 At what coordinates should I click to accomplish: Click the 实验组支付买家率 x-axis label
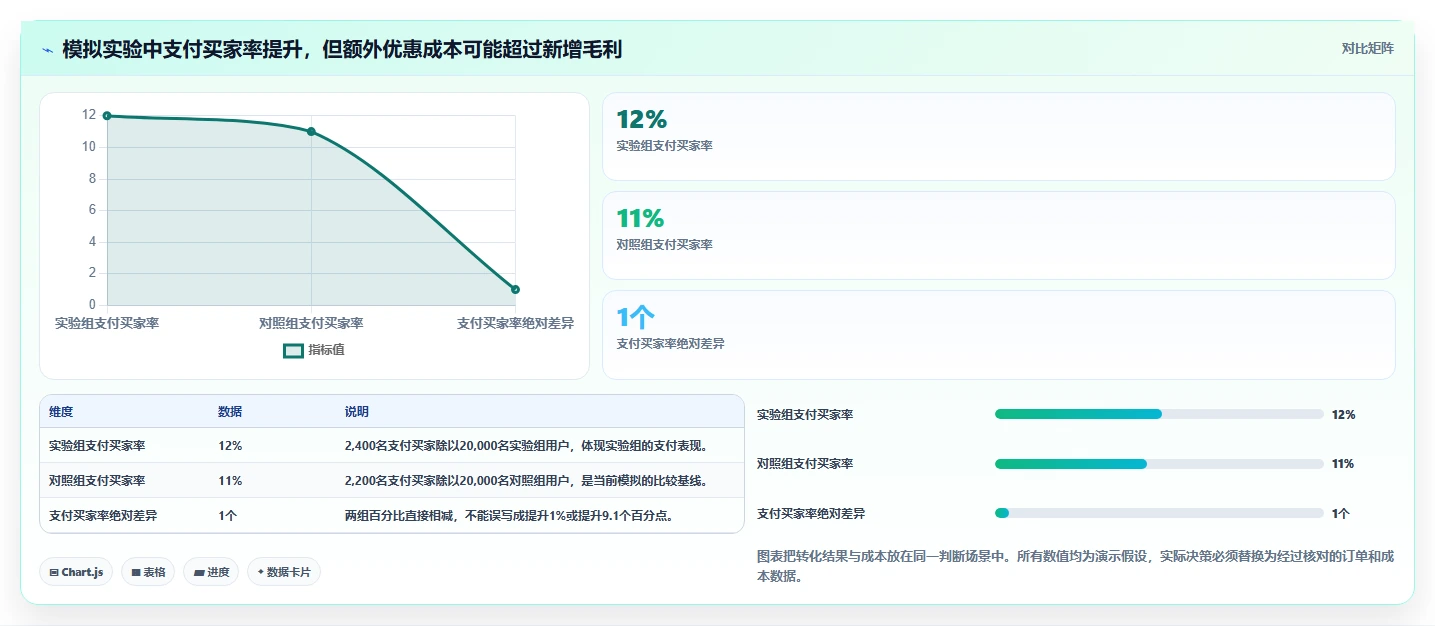(x=107, y=323)
